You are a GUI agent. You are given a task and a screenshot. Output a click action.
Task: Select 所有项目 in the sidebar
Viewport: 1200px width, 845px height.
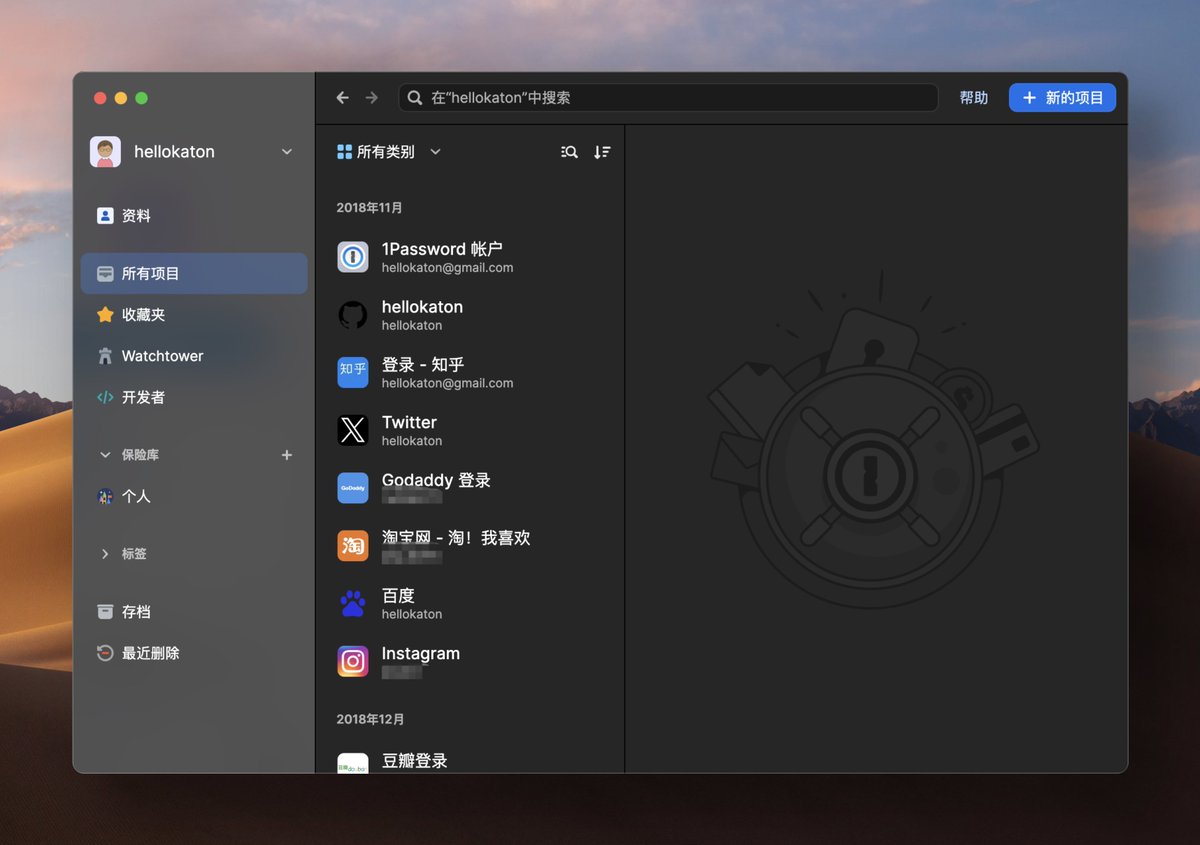coord(194,273)
